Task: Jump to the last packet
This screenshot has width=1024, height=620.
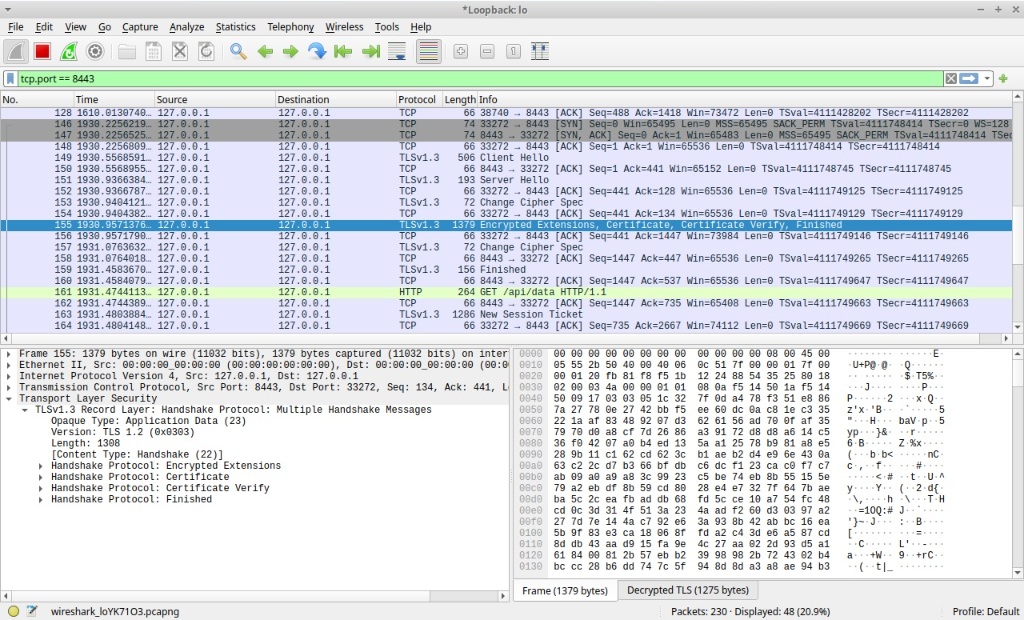Action: 370,52
